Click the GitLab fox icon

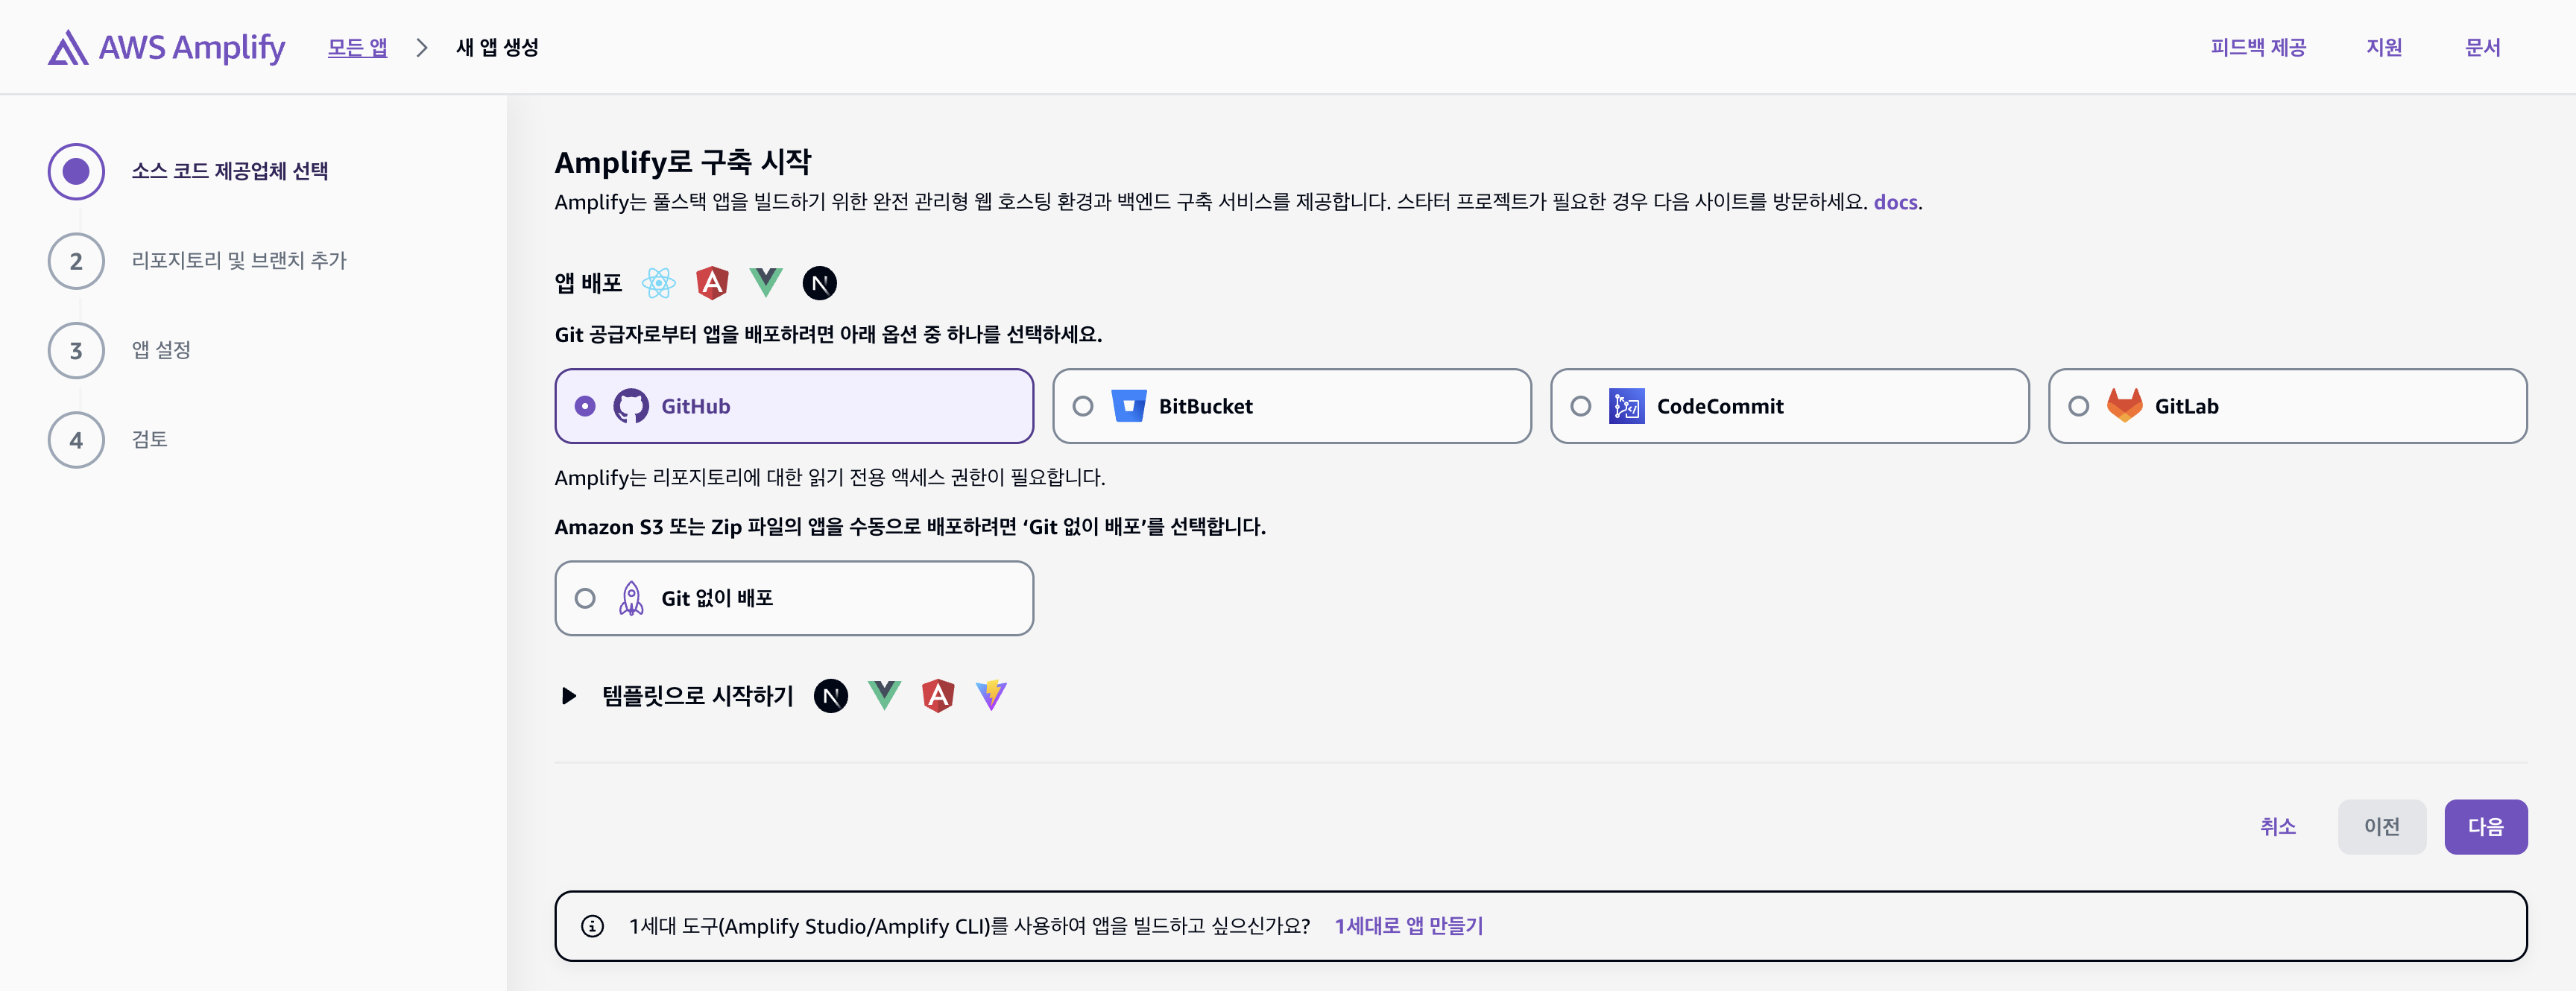(2124, 405)
